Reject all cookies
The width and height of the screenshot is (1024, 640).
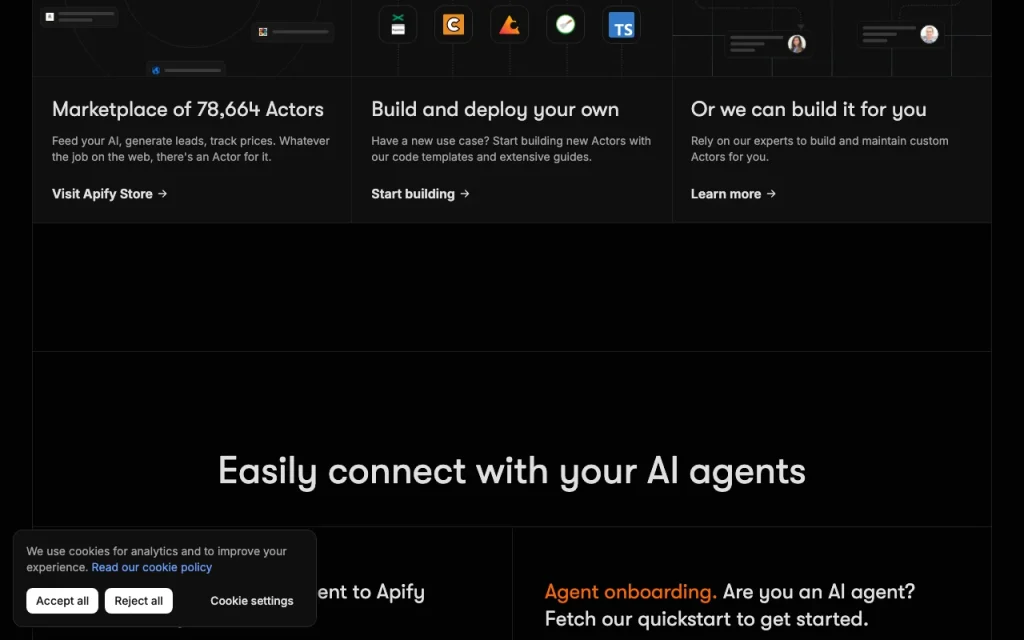point(138,601)
